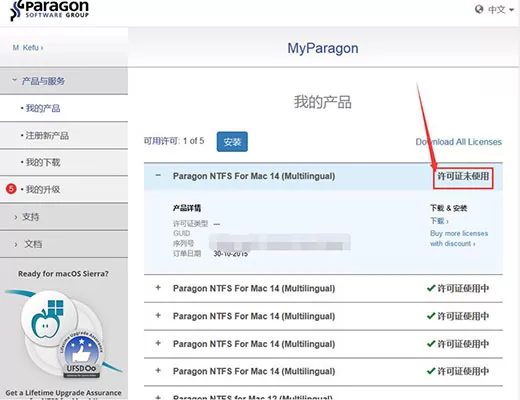Click the green checkmark on the second product row

pos(431,288)
